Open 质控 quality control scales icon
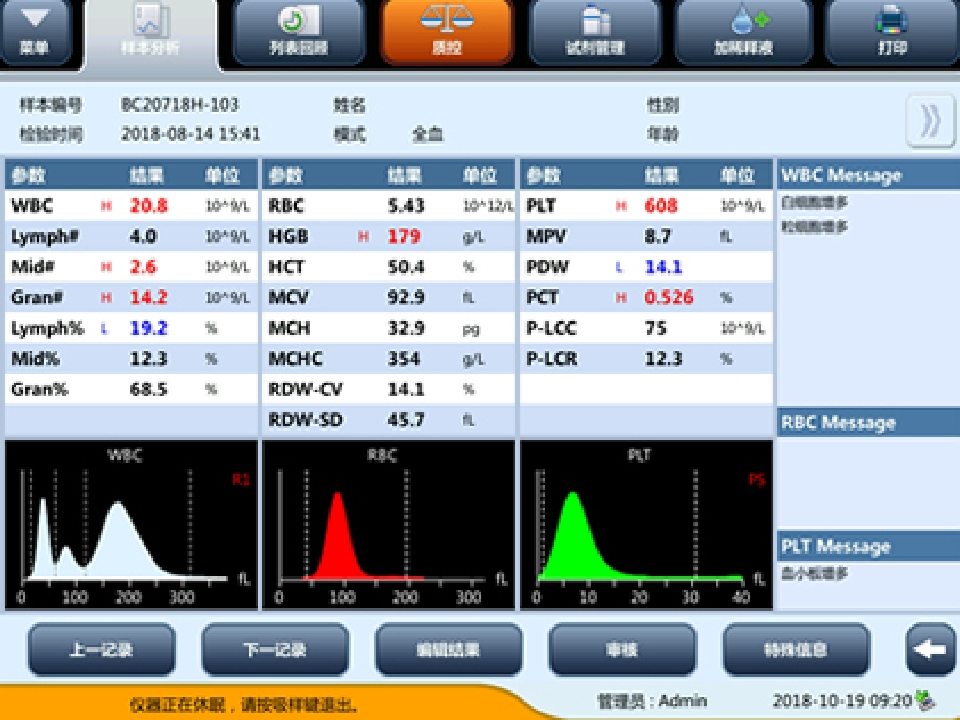The height and width of the screenshot is (720, 960). tap(445, 31)
